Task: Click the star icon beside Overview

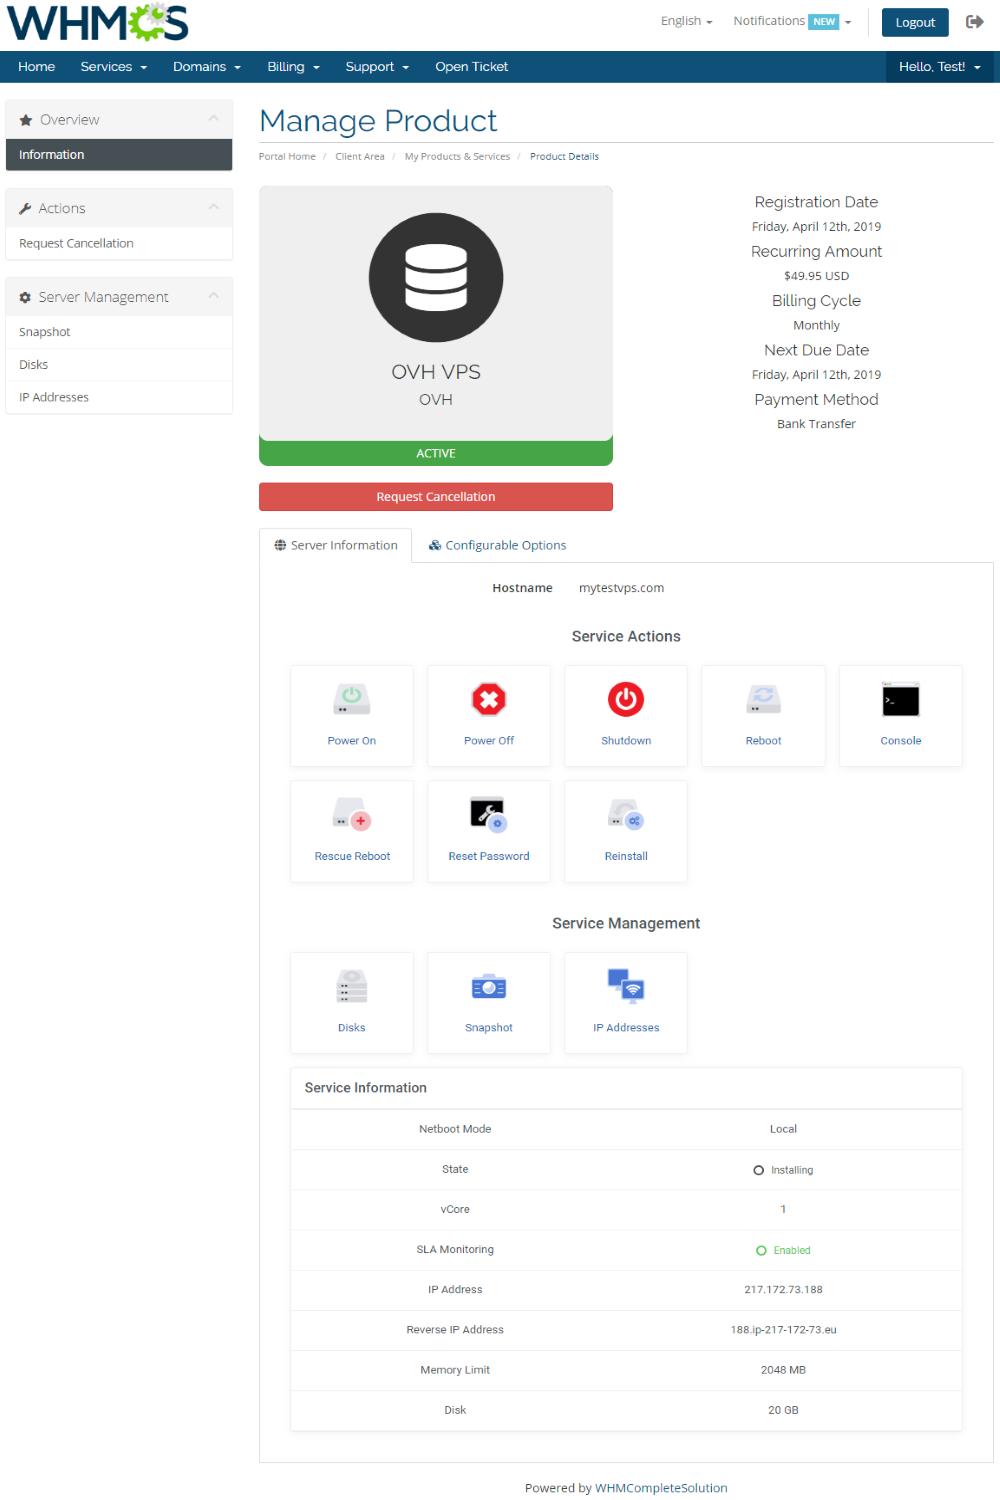Action: tap(26, 120)
